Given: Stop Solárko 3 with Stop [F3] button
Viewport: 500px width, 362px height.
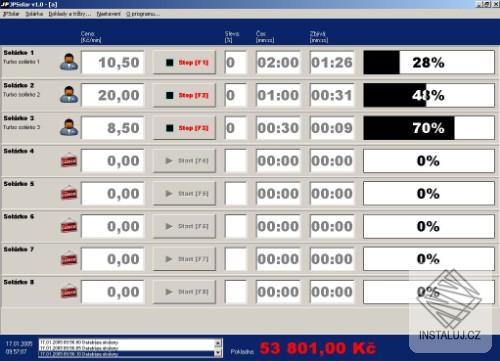Looking at the screenshot, I should point(184,128).
